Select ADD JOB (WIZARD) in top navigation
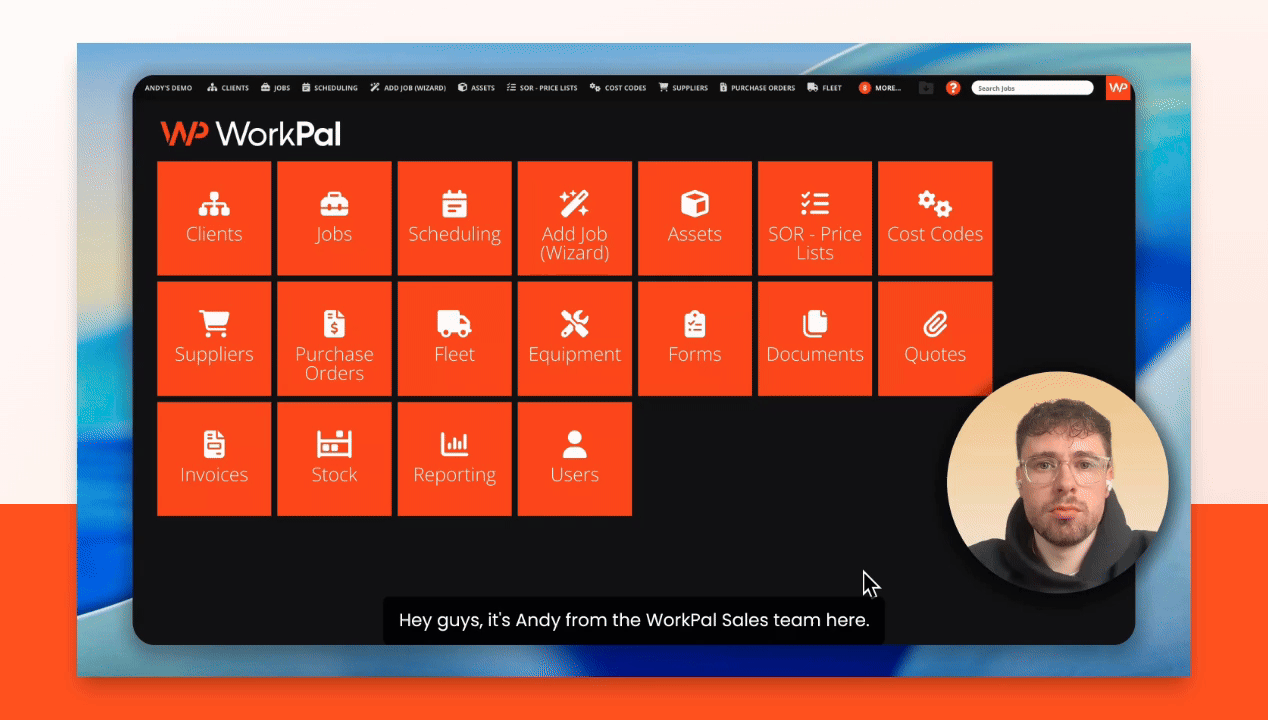The height and width of the screenshot is (720, 1268). (407, 88)
